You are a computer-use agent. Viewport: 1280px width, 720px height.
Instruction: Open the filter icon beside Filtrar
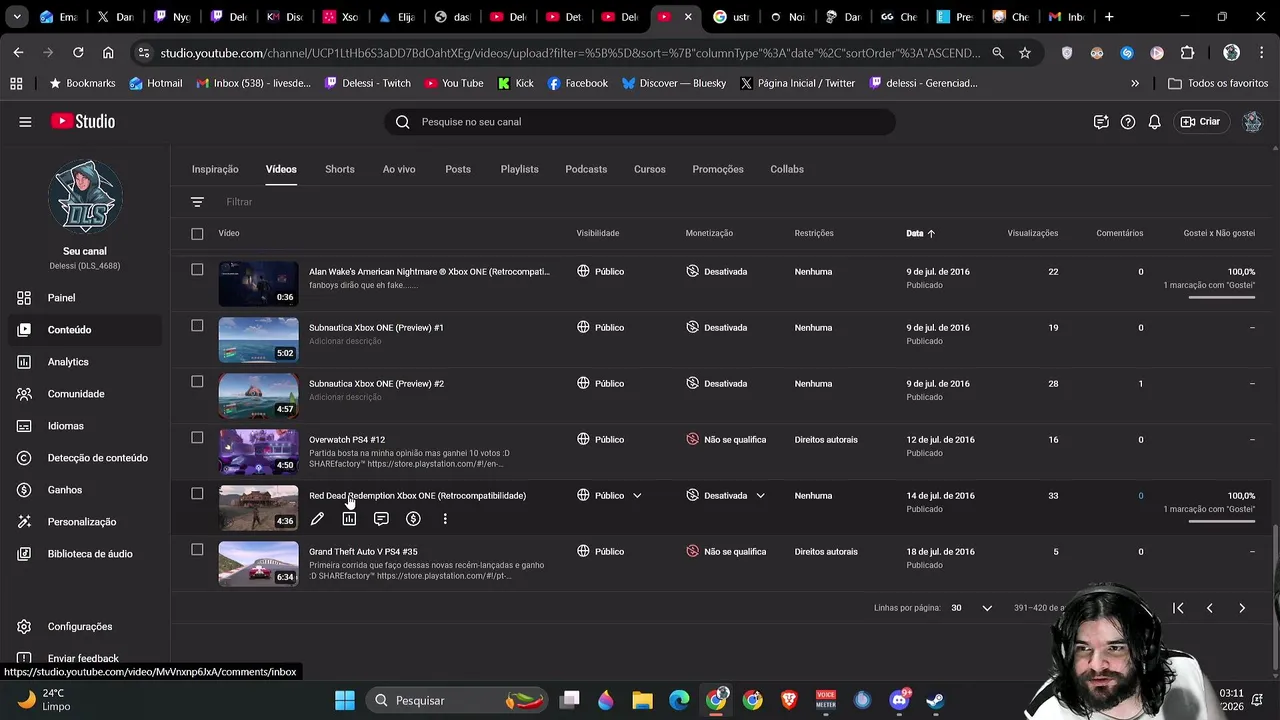197,202
